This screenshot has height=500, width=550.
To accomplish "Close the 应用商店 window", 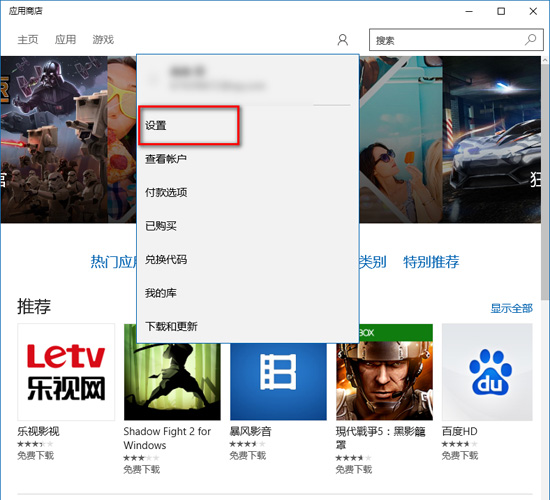I will [x=533, y=11].
